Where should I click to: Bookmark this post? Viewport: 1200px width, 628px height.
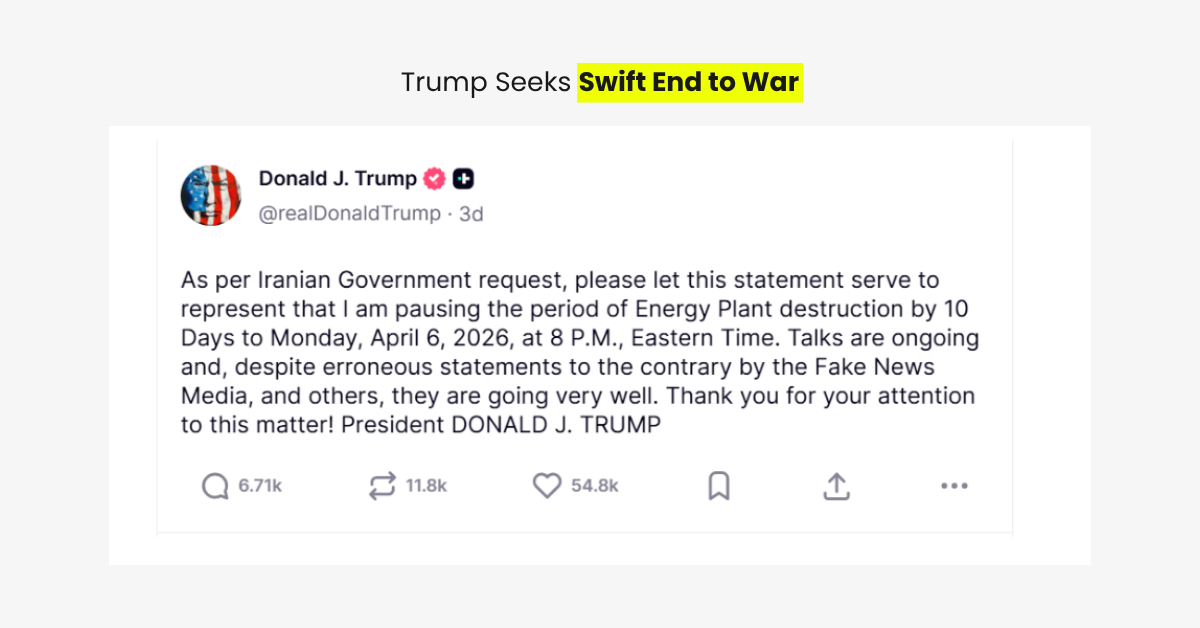[x=719, y=486]
